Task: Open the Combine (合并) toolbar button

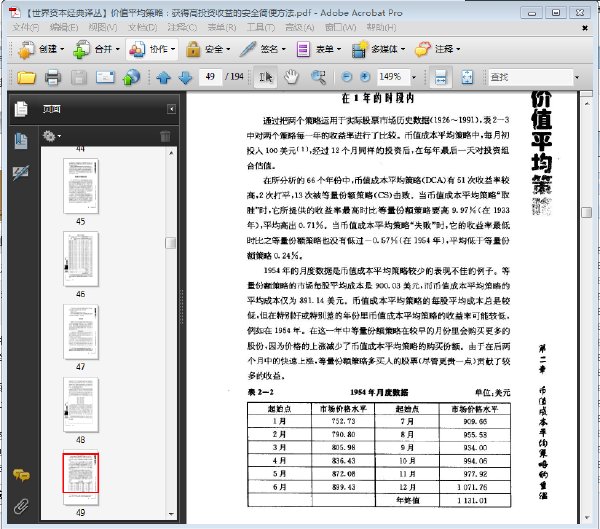Action: point(96,49)
